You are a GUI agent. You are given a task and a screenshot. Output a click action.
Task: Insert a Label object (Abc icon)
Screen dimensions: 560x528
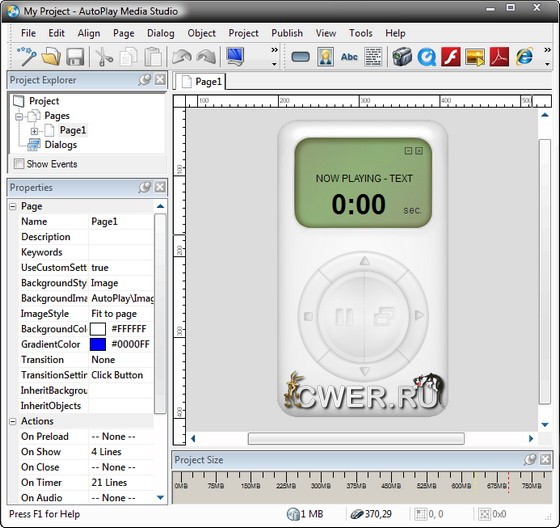click(x=349, y=56)
